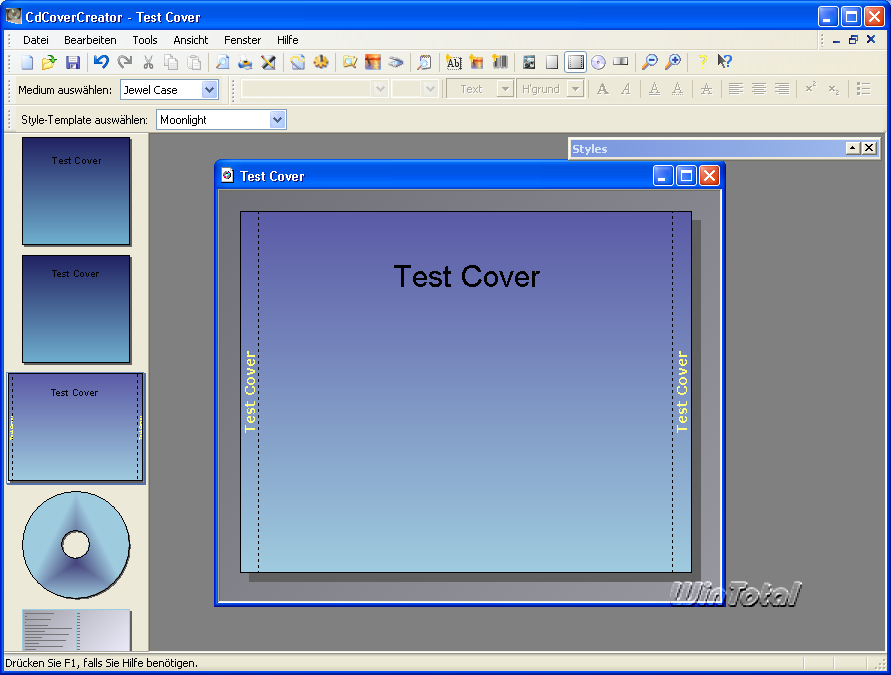Screen dimensions: 891x675
Task: Expand the Style-Template Moonlight dropdown
Action: click(277, 120)
